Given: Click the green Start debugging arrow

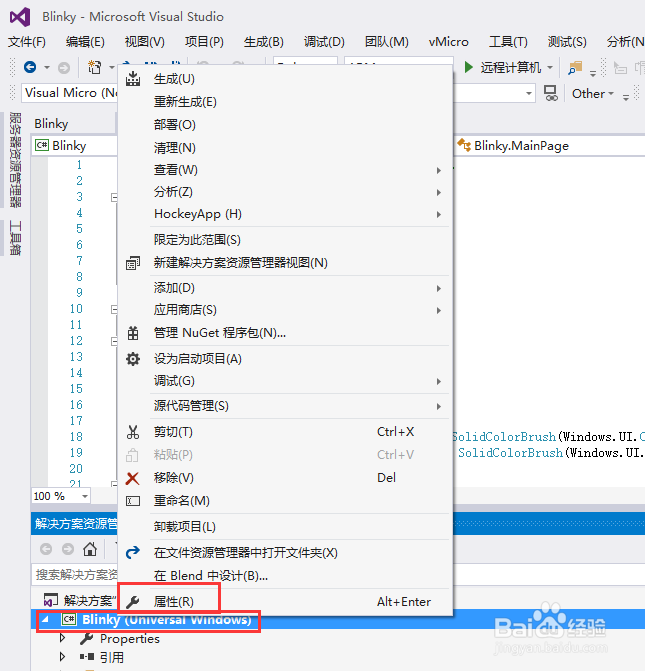Looking at the screenshot, I should (469, 67).
